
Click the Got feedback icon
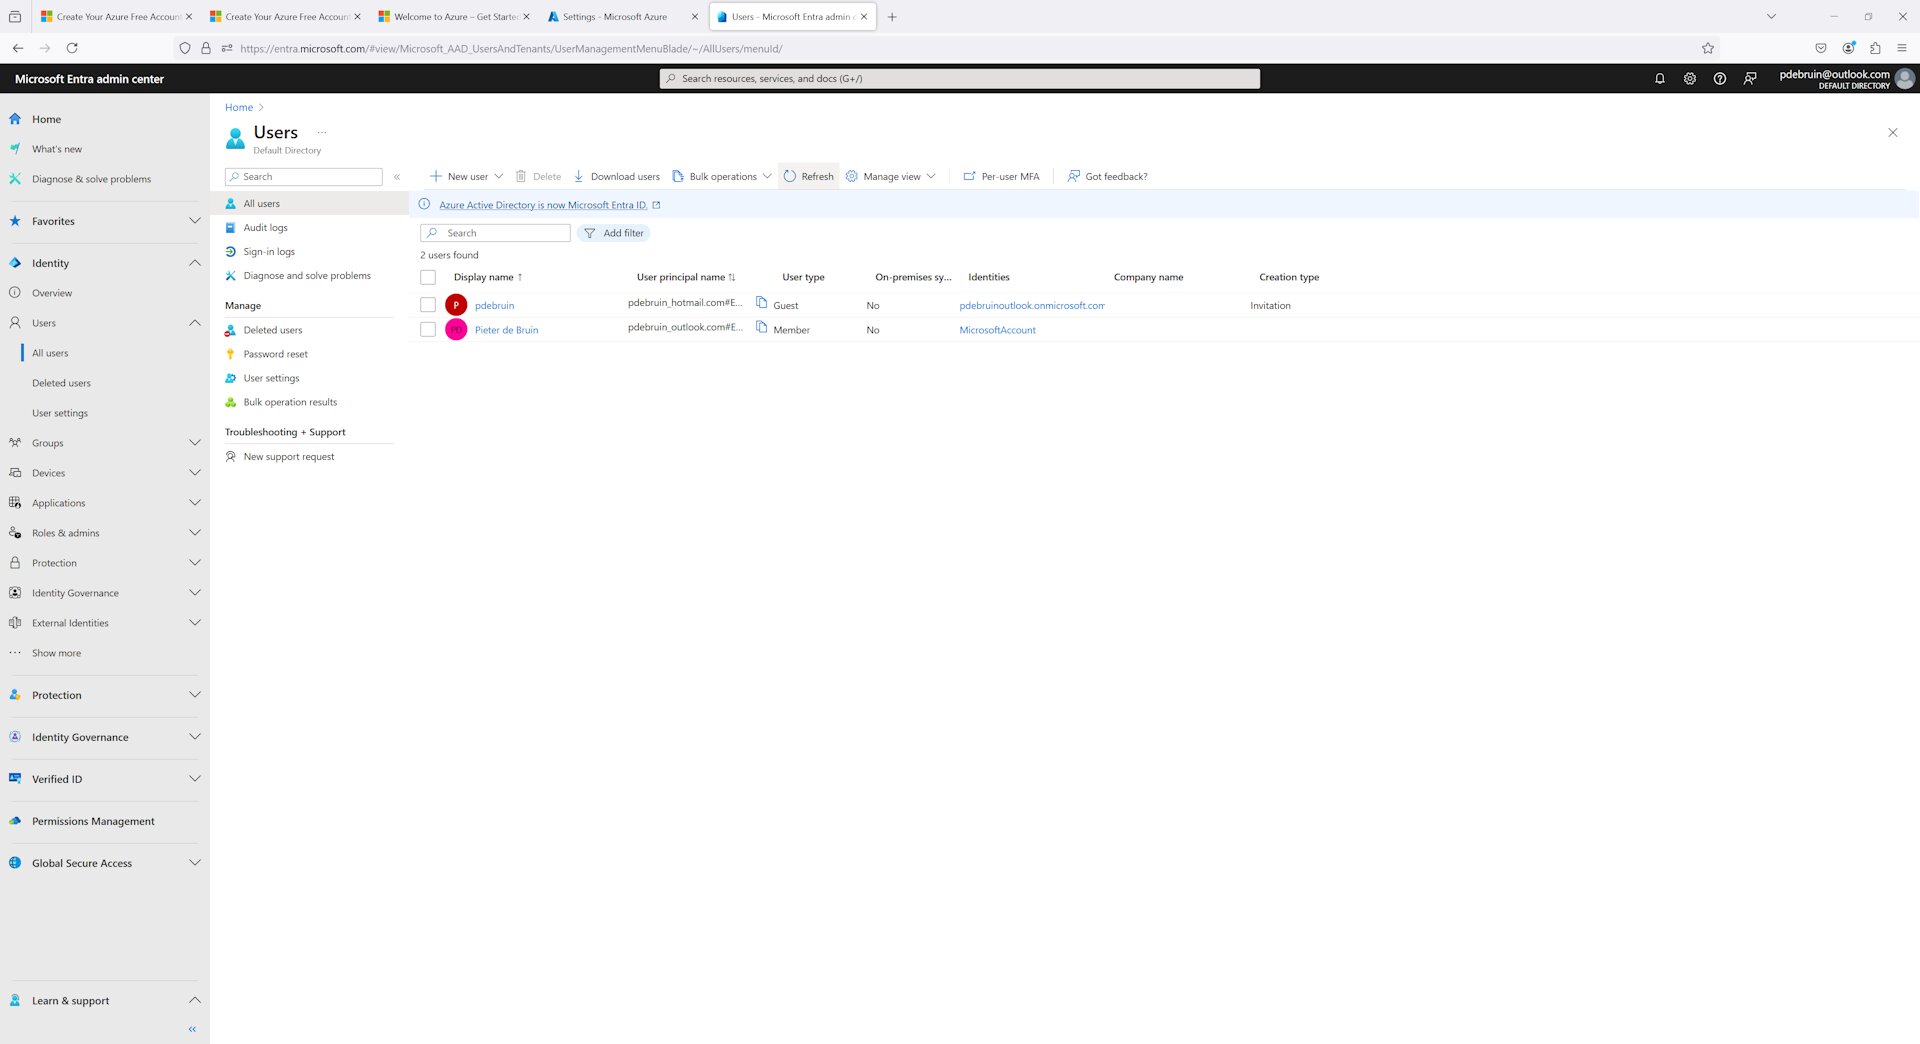coord(1073,176)
